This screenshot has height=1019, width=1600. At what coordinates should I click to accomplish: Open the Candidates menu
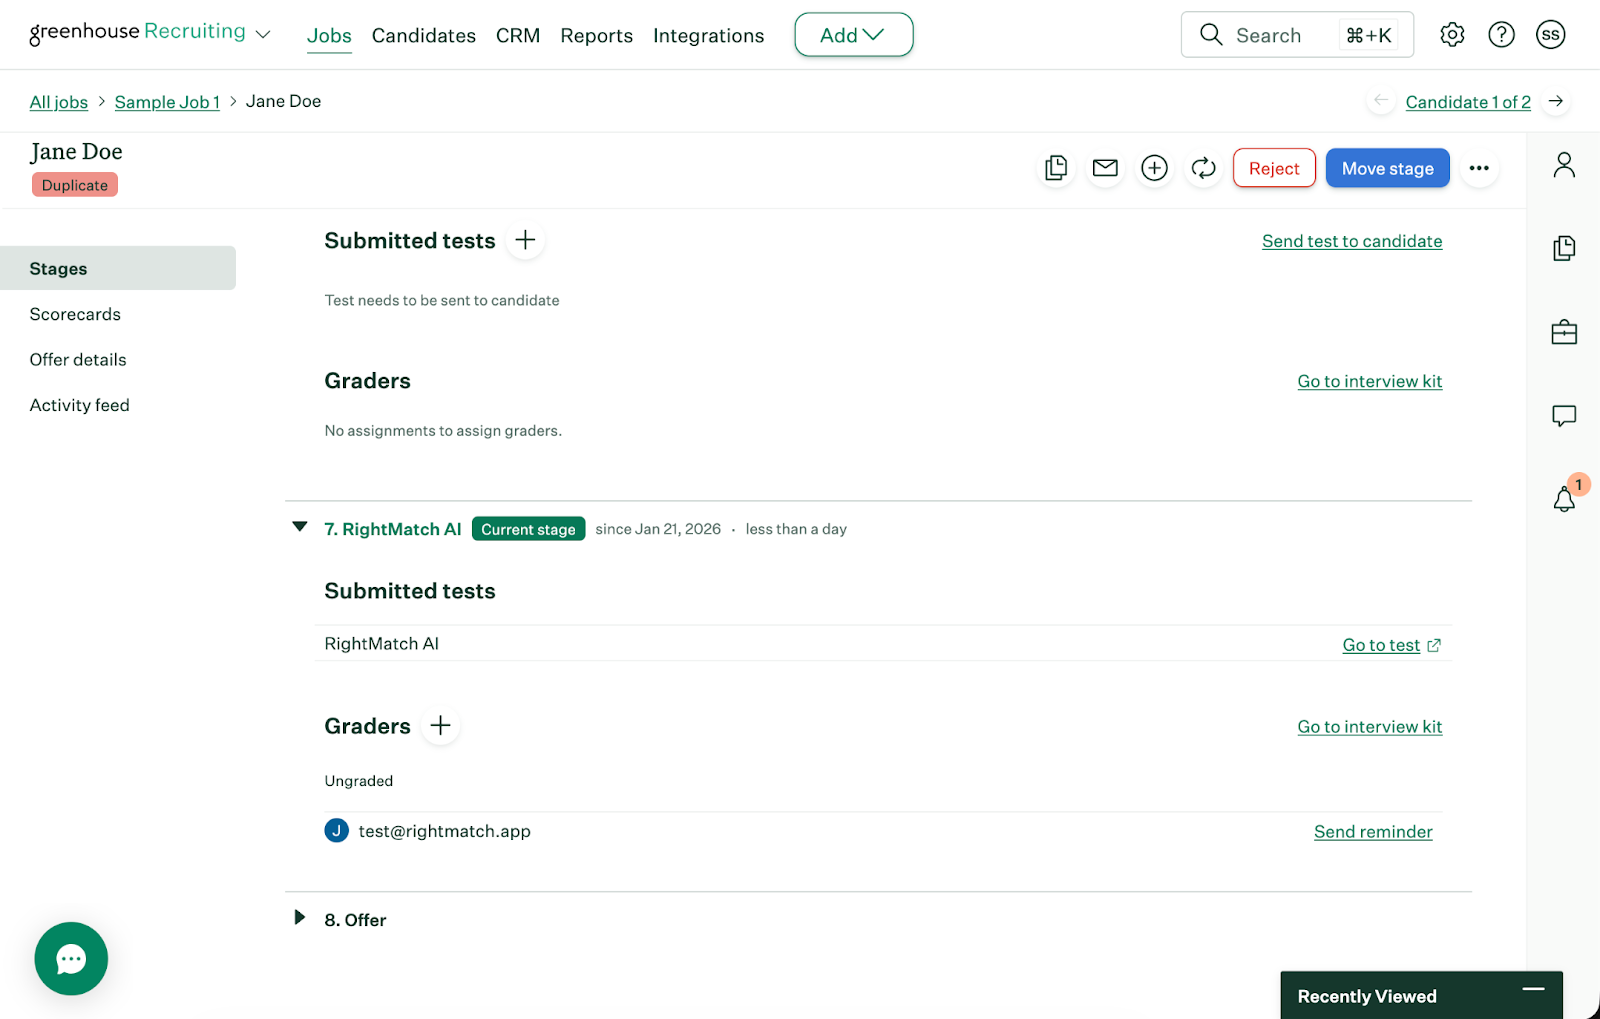tap(423, 36)
